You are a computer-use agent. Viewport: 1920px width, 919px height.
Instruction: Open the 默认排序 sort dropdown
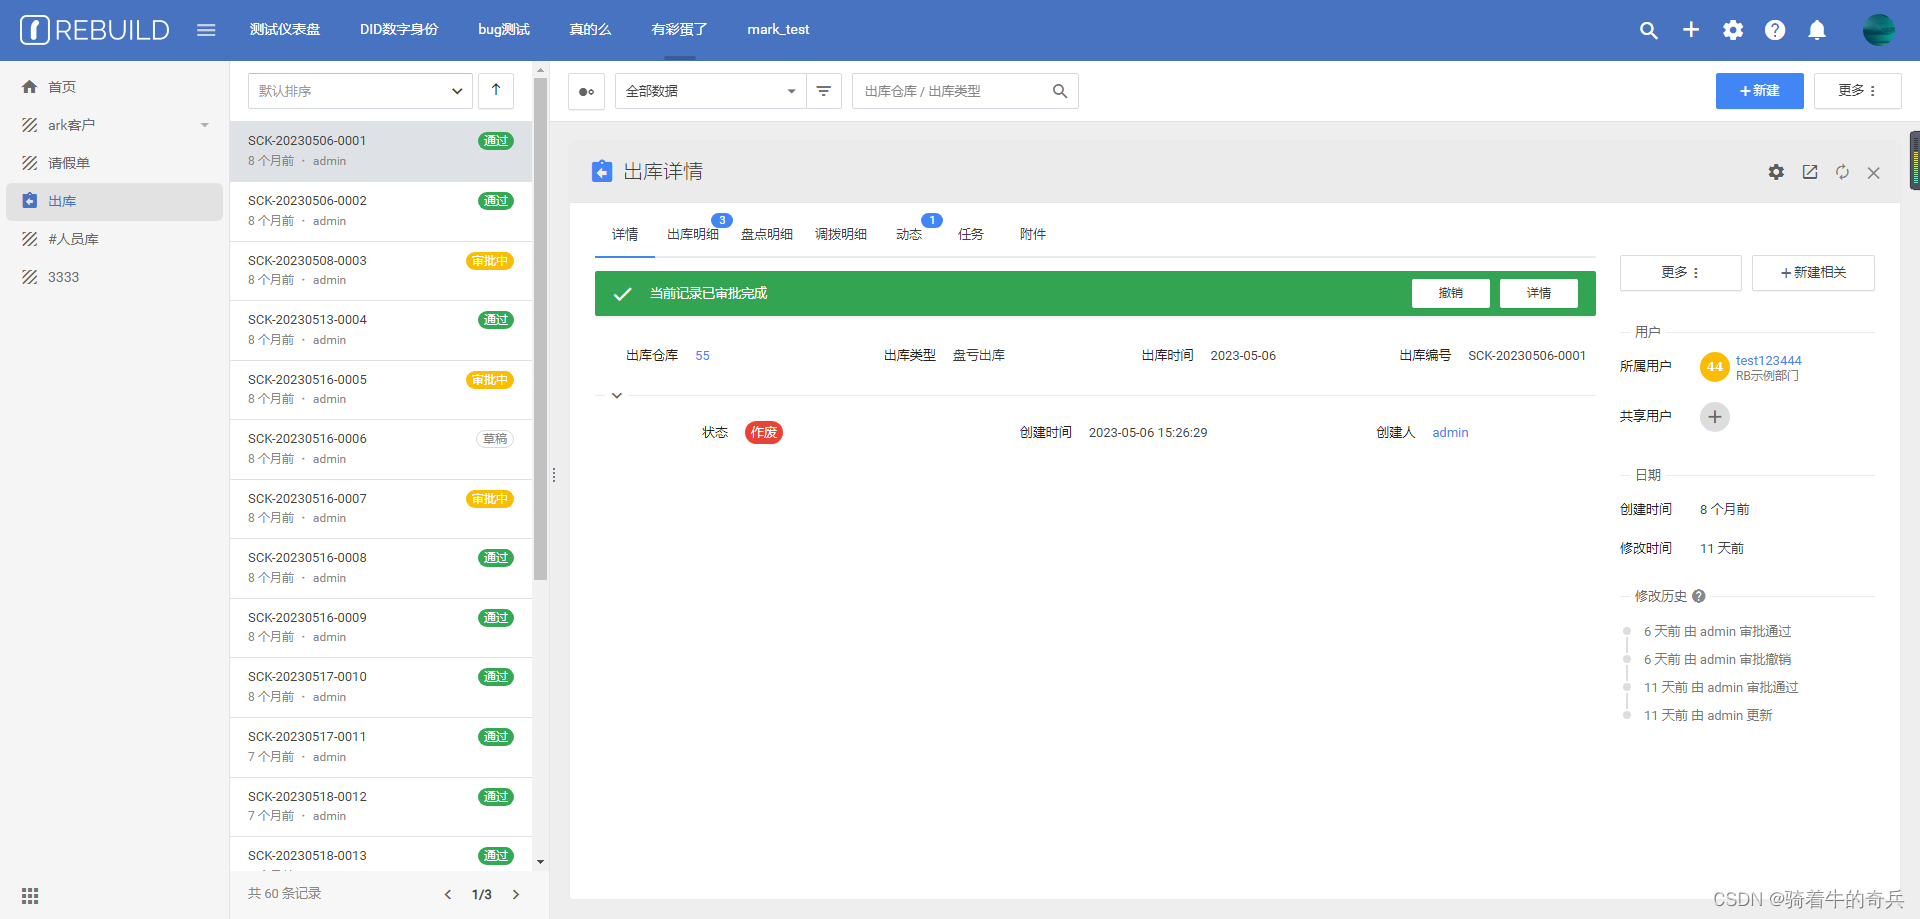[360, 91]
